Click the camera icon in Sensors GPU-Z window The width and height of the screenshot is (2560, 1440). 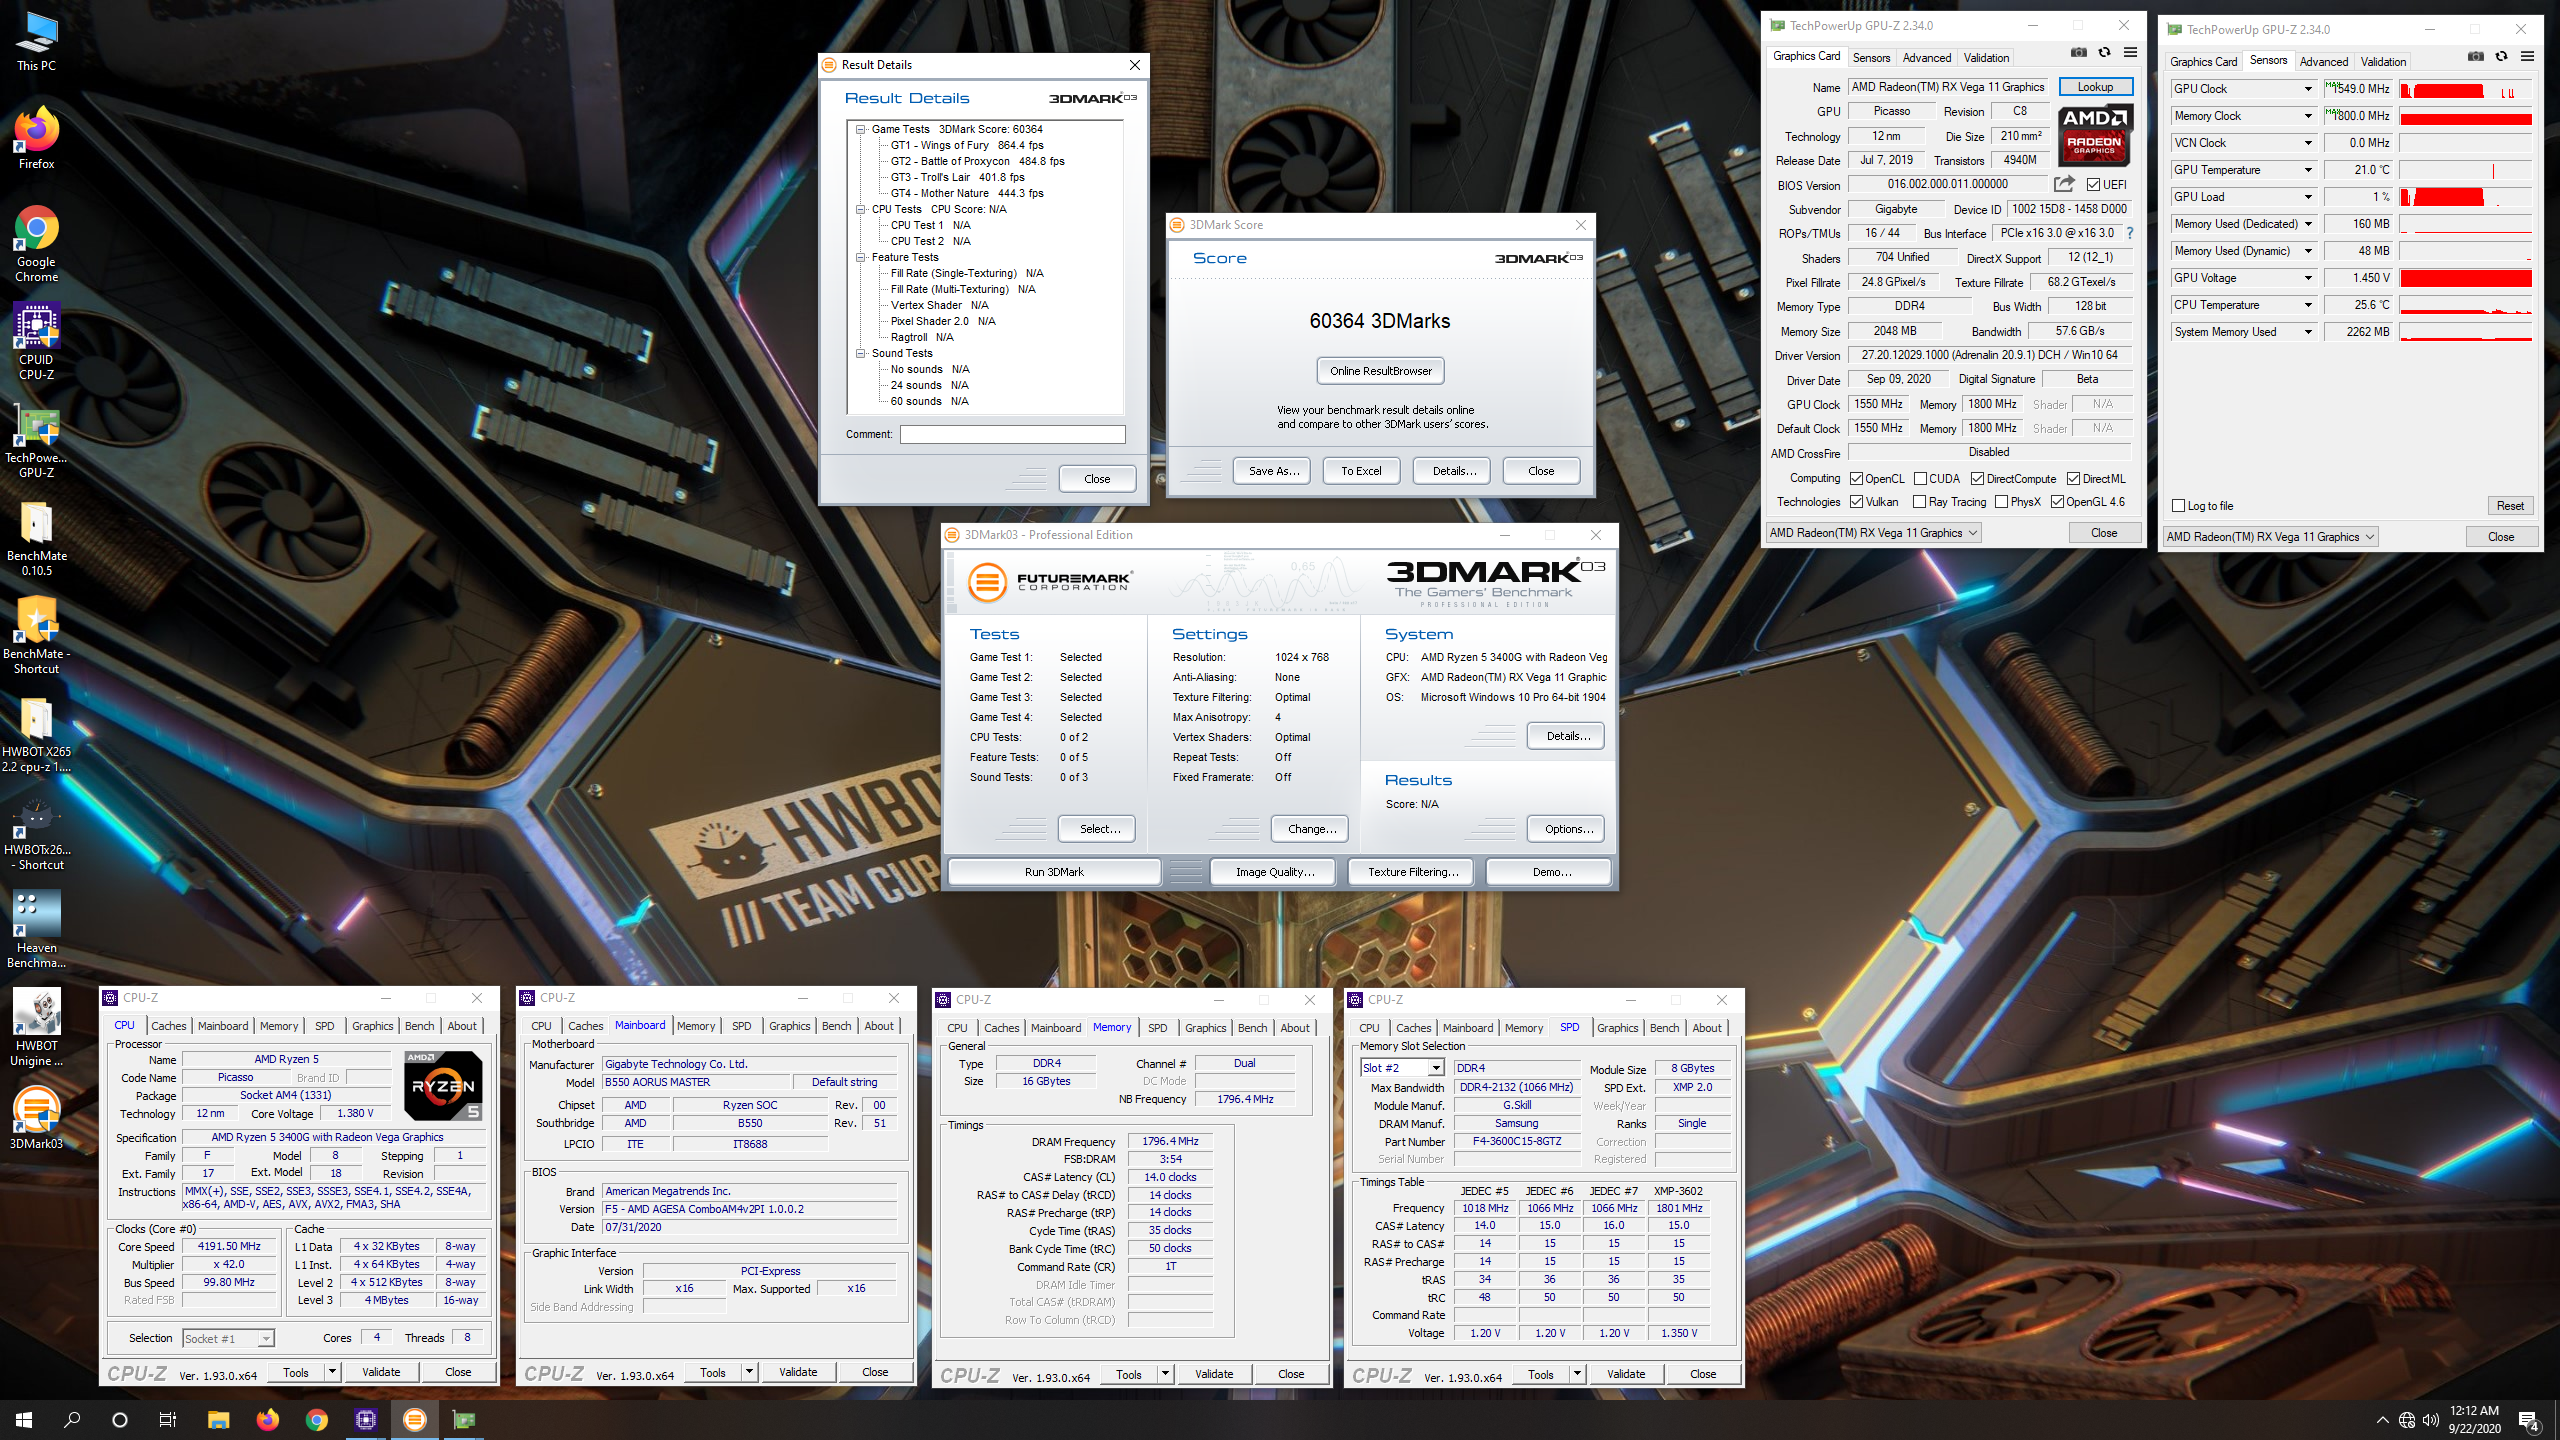coord(2476,57)
